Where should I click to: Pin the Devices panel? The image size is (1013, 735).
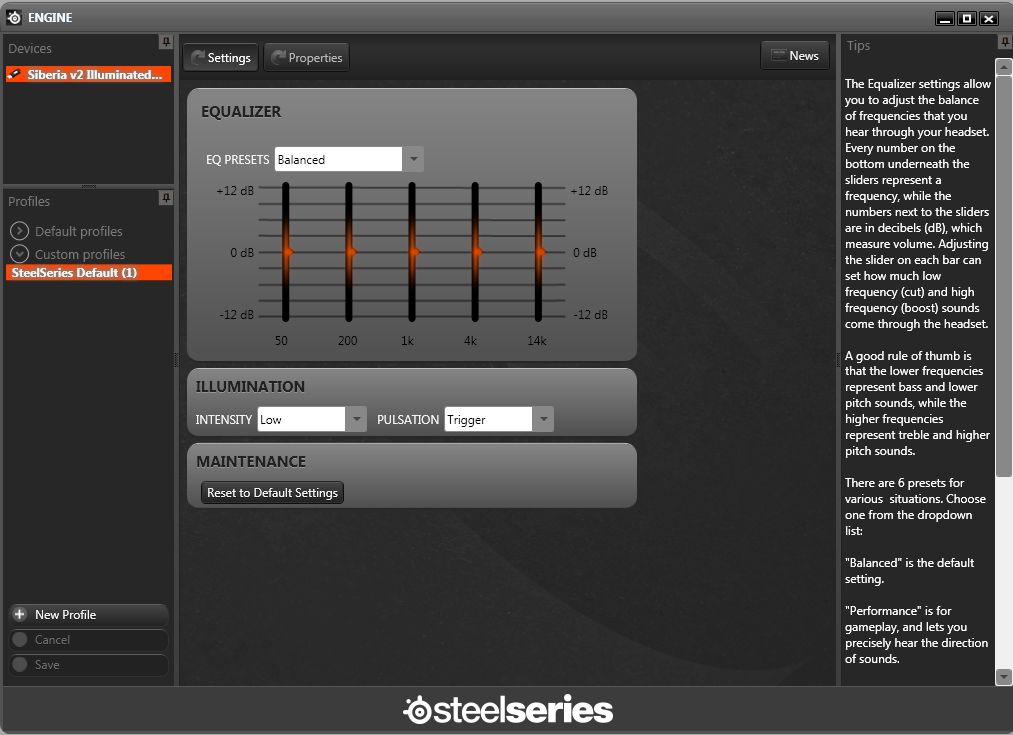(x=165, y=42)
